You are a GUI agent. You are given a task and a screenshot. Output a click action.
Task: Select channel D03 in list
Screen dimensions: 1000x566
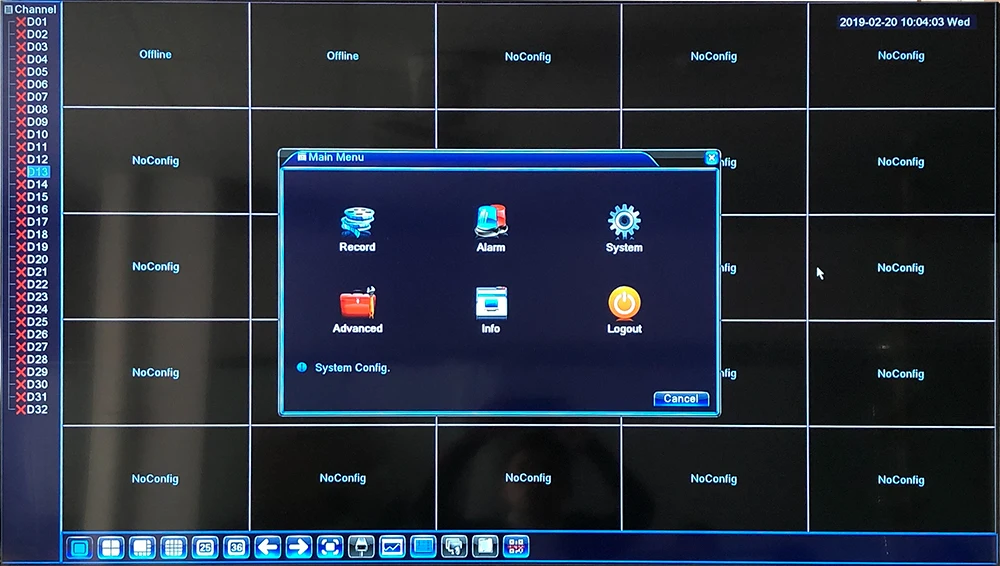[37, 47]
